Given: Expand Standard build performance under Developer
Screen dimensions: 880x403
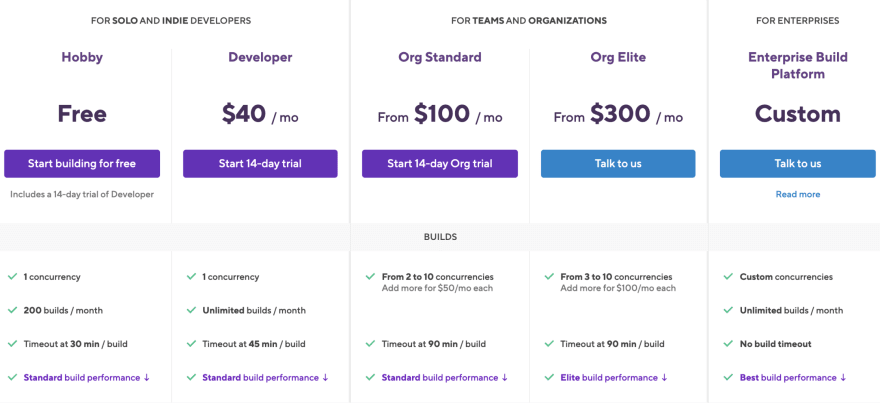Looking at the screenshot, I should coord(265,378).
